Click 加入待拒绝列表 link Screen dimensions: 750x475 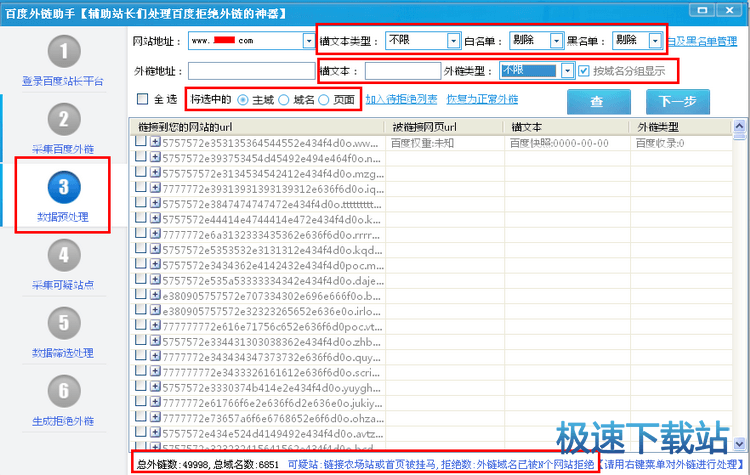(401, 99)
